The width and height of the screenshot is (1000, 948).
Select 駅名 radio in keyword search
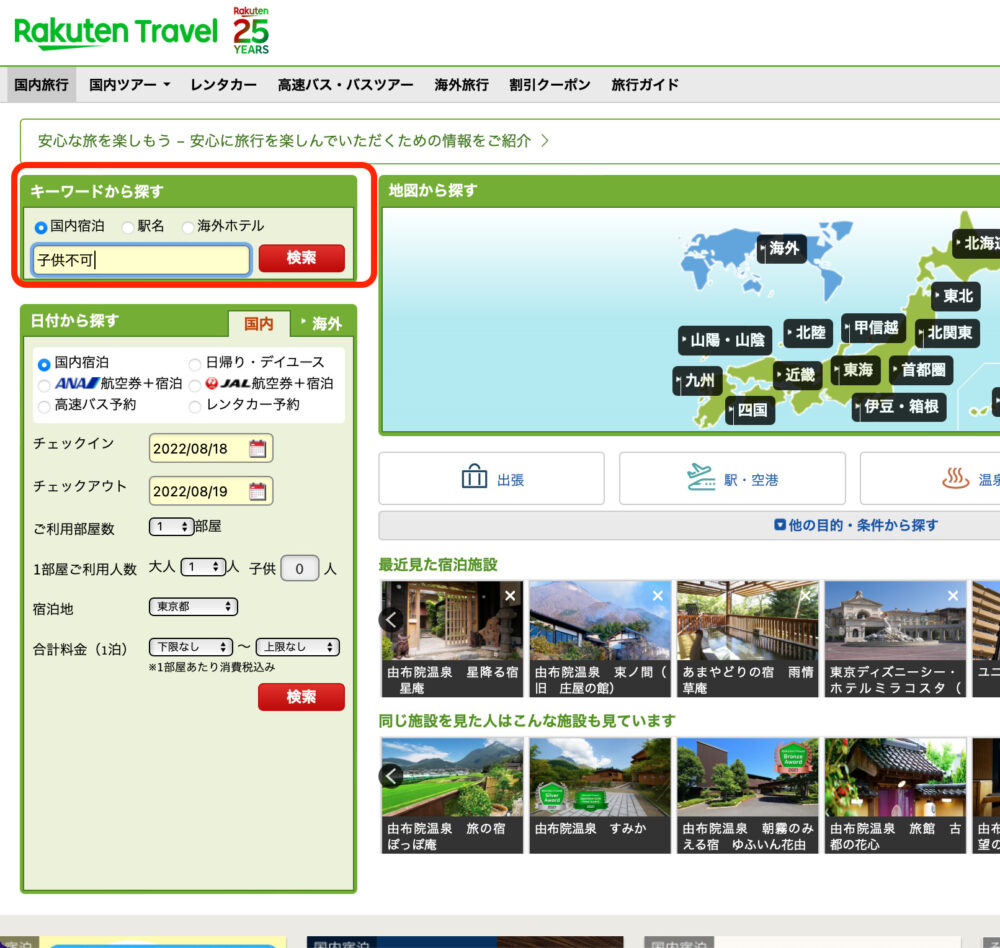pos(128,227)
